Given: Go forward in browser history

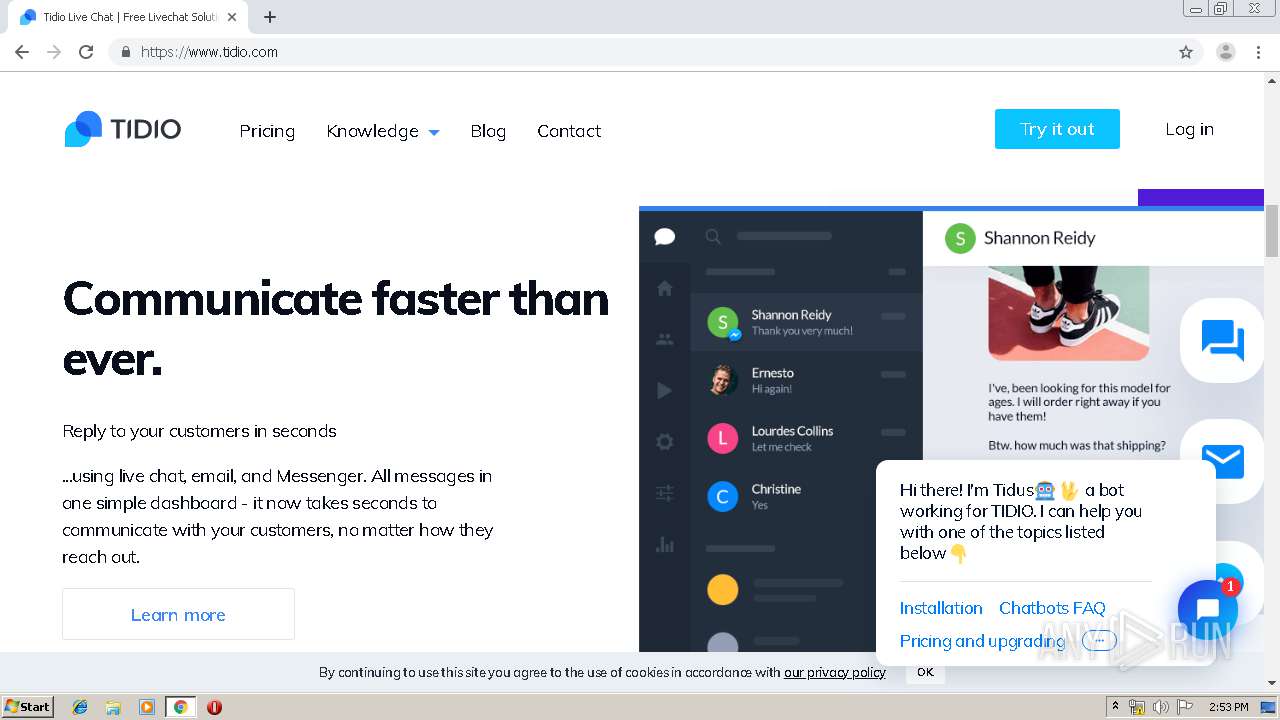Looking at the screenshot, I should pos(54,52).
